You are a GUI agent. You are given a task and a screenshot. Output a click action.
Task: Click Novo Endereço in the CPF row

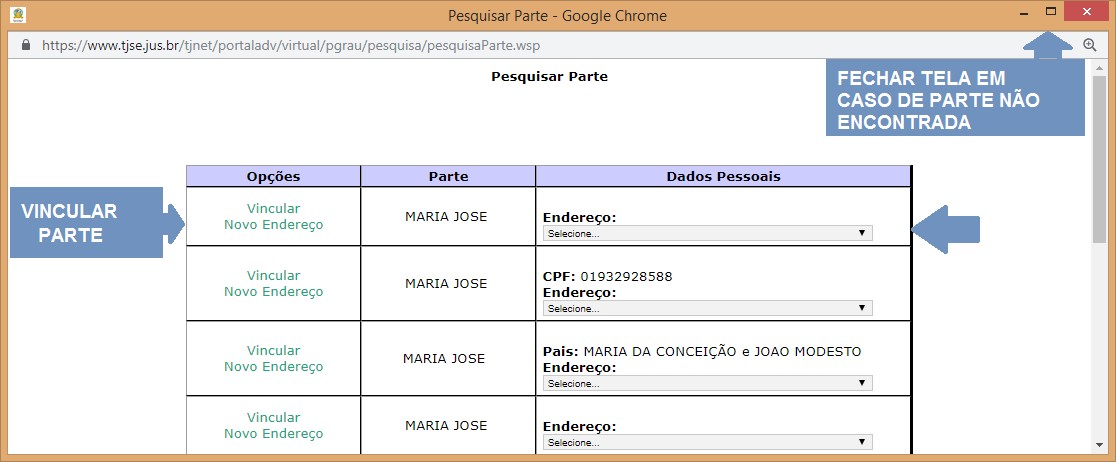(x=273, y=292)
